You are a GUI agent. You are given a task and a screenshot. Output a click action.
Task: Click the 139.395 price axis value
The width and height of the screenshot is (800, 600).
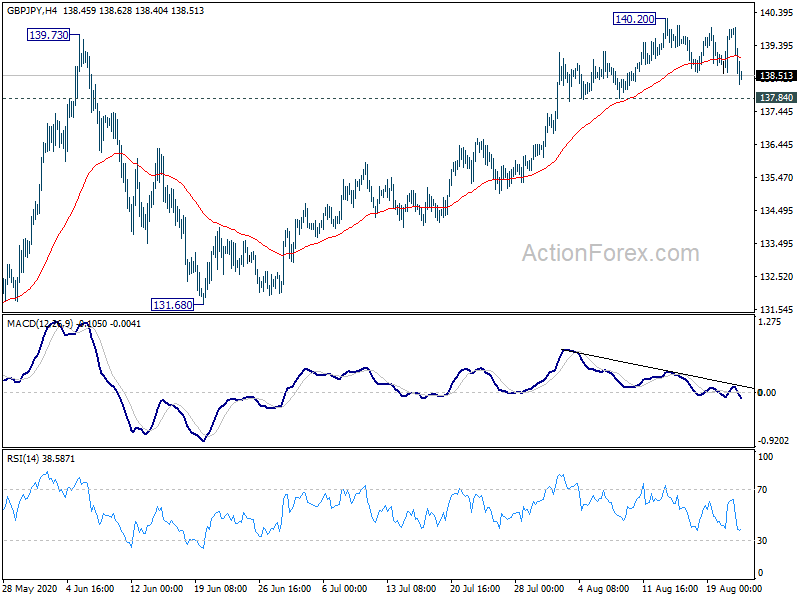tap(776, 46)
